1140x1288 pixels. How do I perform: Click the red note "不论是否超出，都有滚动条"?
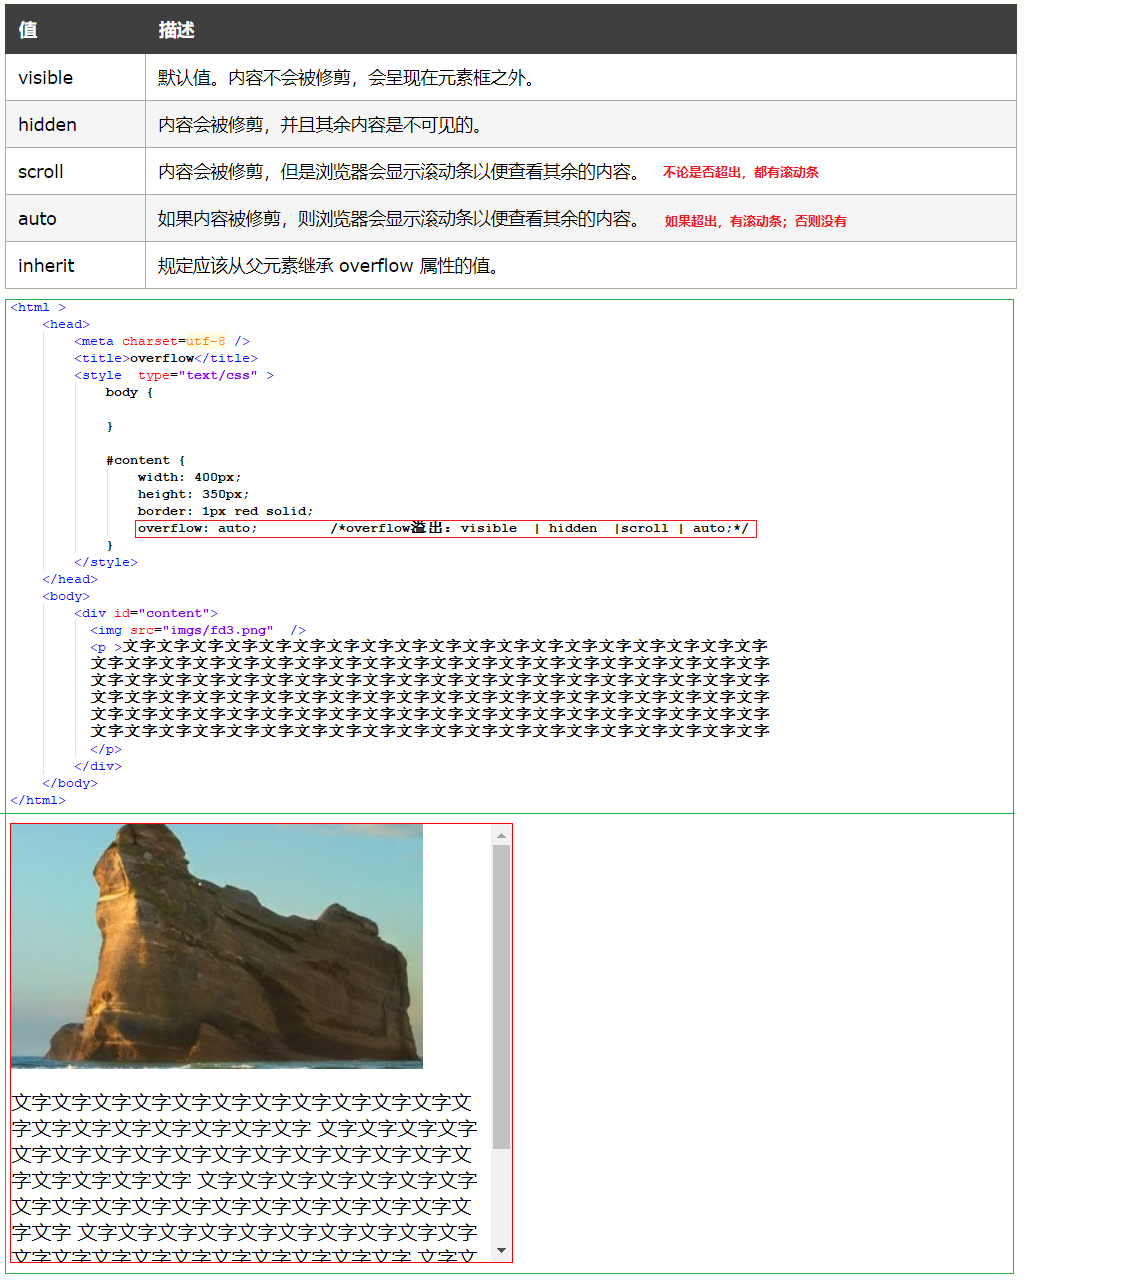(740, 172)
